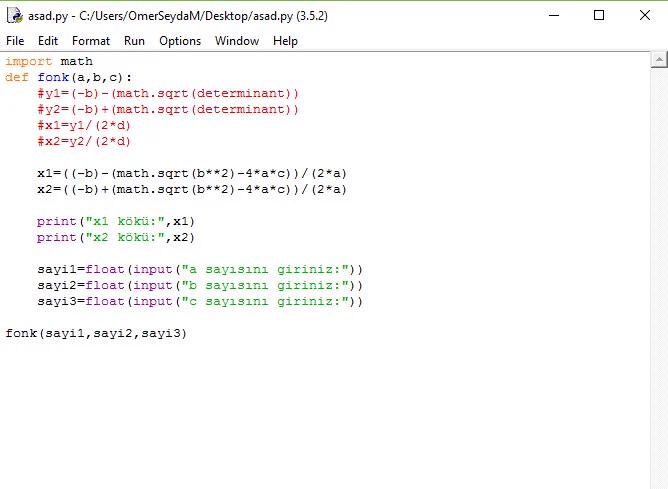Minimize the asad.py editor window
This screenshot has height=489, width=668.
pos(554,16)
